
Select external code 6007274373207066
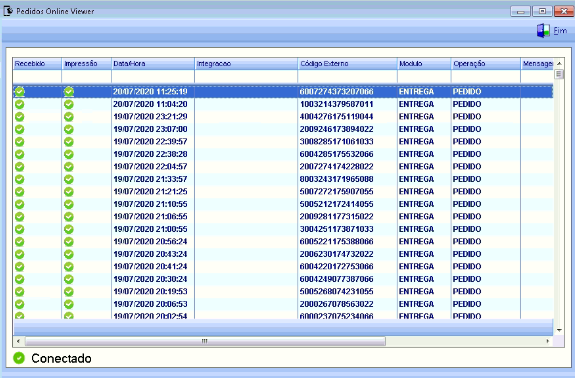(336, 92)
